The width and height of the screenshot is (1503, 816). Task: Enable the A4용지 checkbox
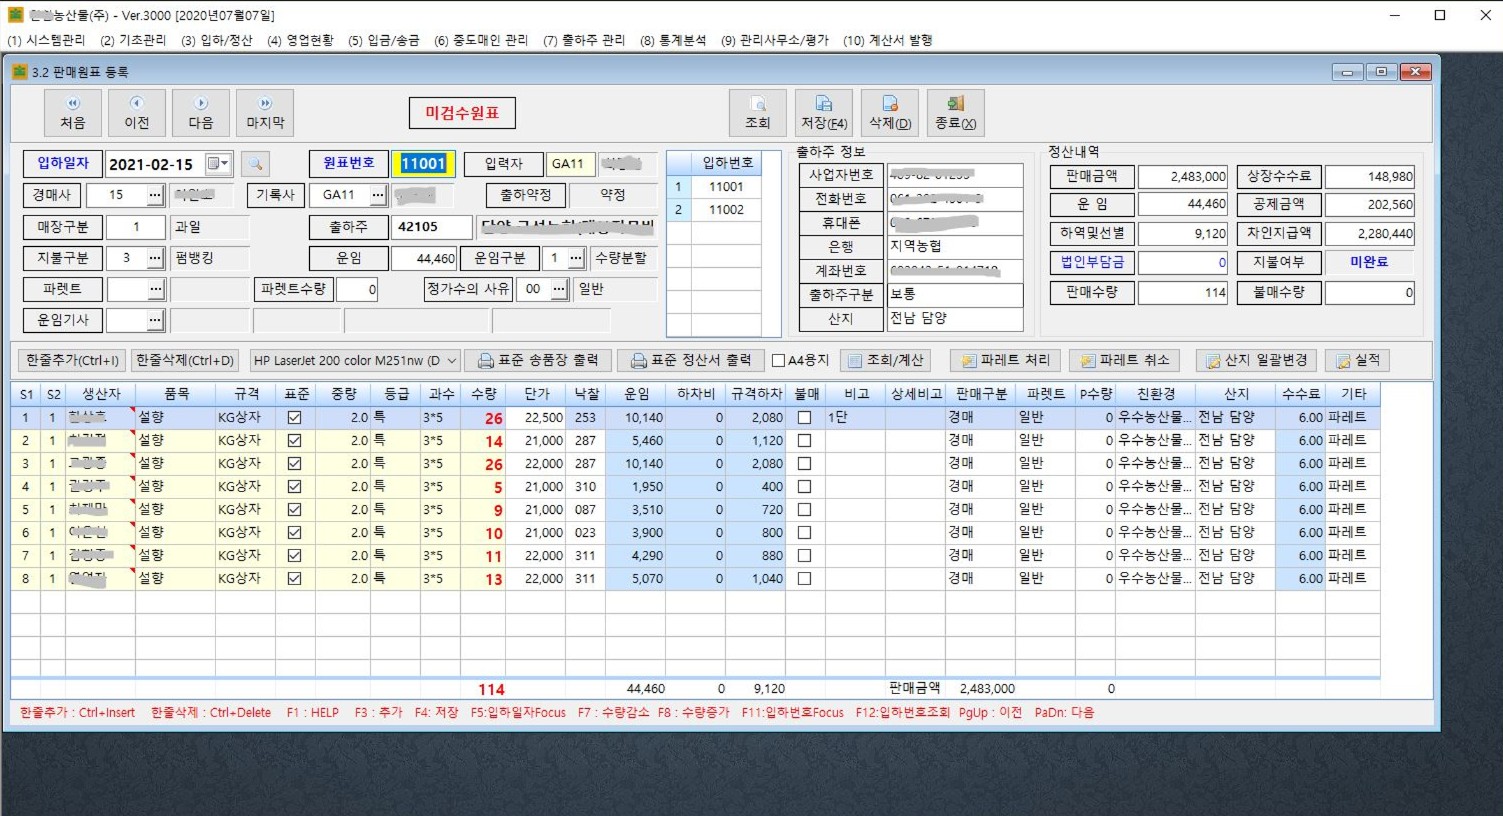click(778, 361)
